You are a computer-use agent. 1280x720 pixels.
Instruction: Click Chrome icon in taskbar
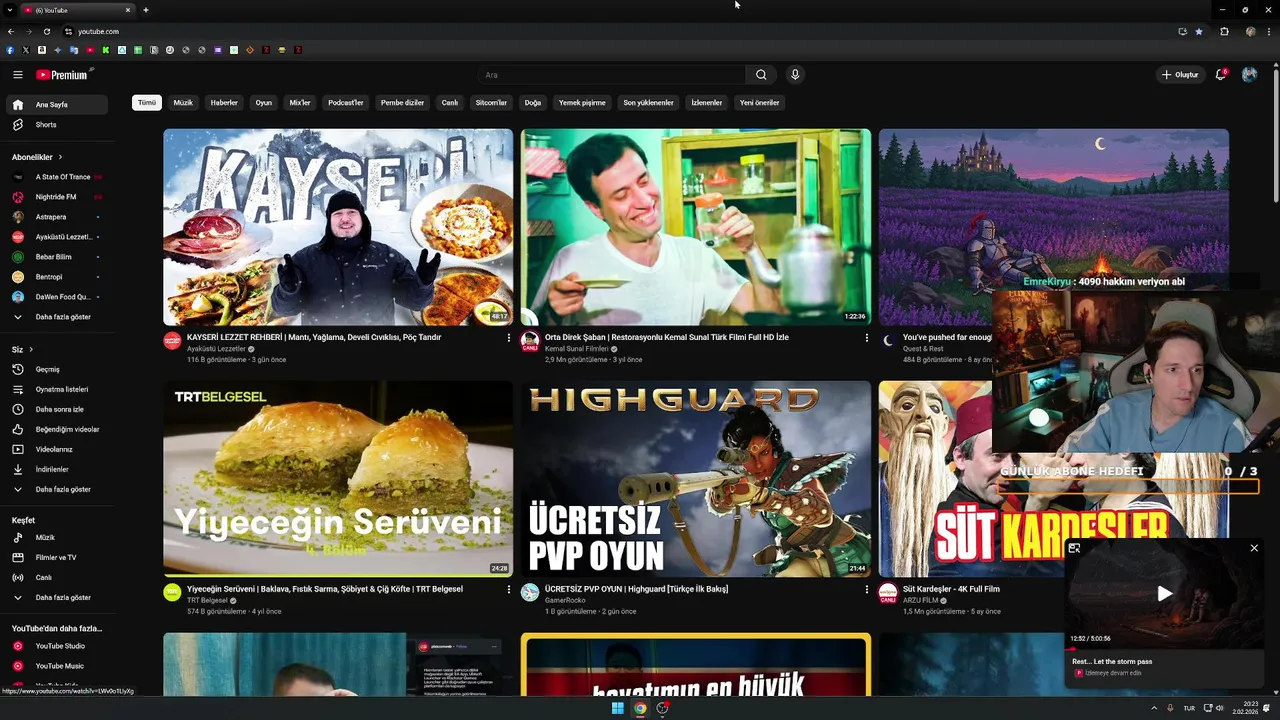pos(640,708)
